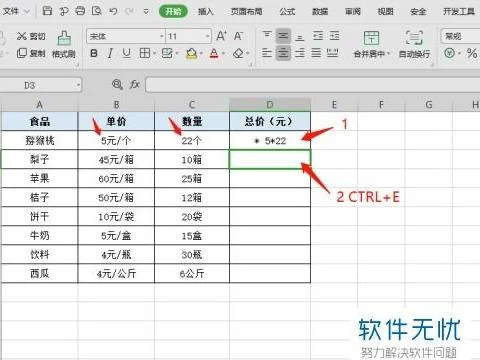Click the Redo arrow icon

pyautogui.click(x=129, y=11)
